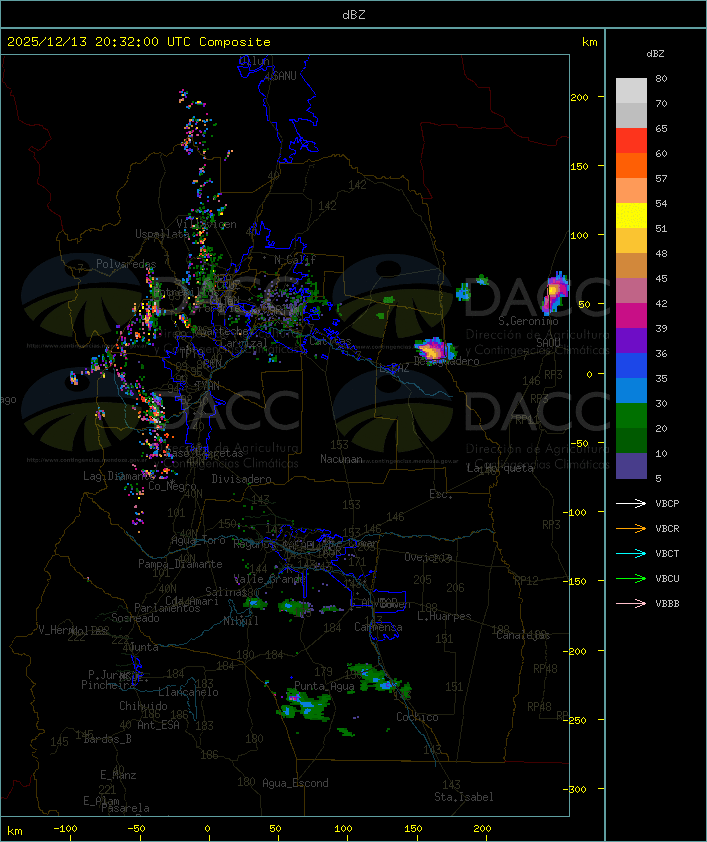
Task: Pick the light orange 54-57 dBZ swatch
Action: coord(631,191)
